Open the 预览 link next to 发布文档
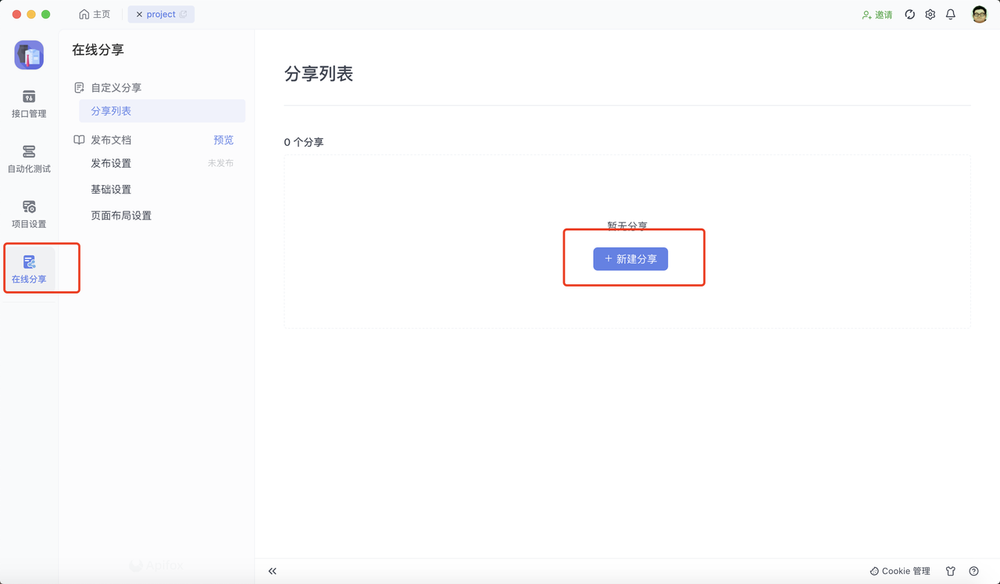This screenshot has width=1000, height=584. tap(223, 139)
